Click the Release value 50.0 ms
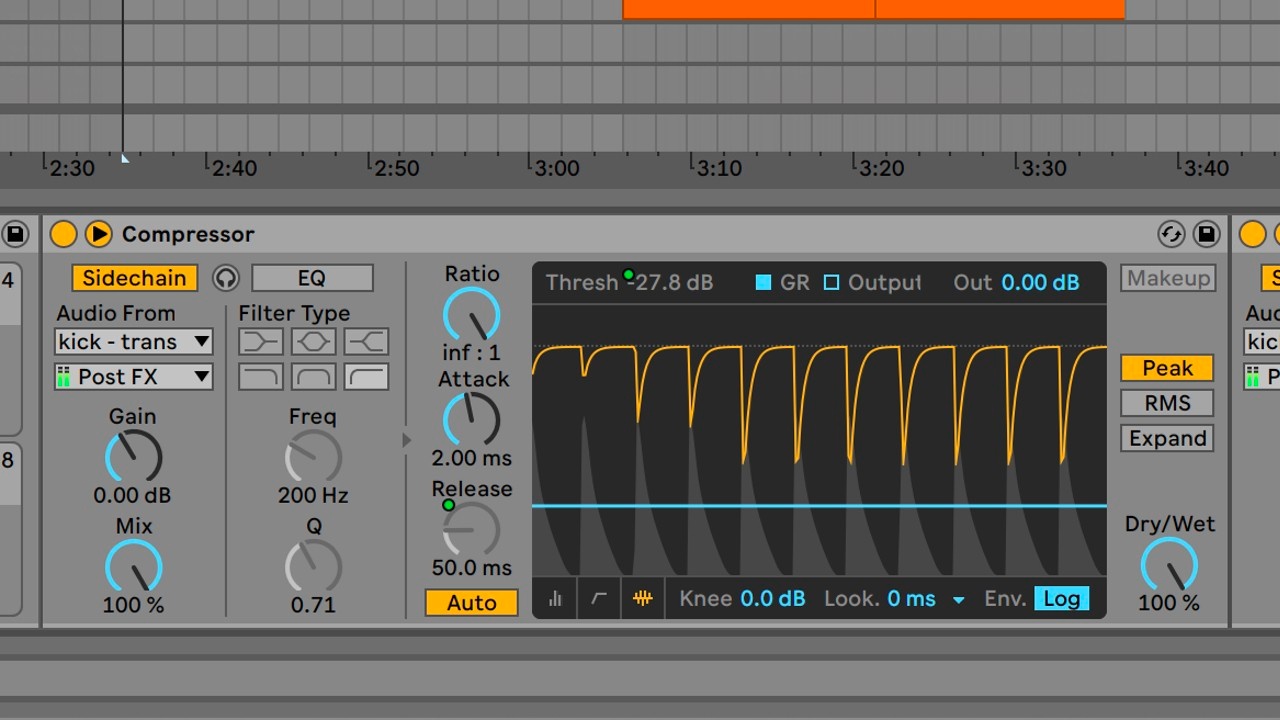Viewport: 1280px width, 720px height. [471, 568]
